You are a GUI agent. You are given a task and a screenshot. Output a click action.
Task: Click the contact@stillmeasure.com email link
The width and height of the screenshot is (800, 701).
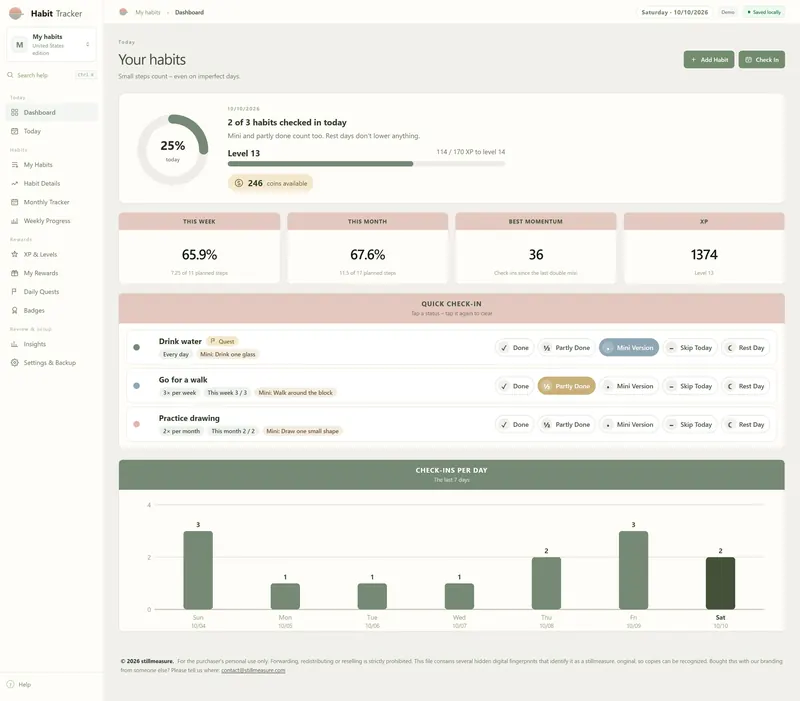[253, 670]
